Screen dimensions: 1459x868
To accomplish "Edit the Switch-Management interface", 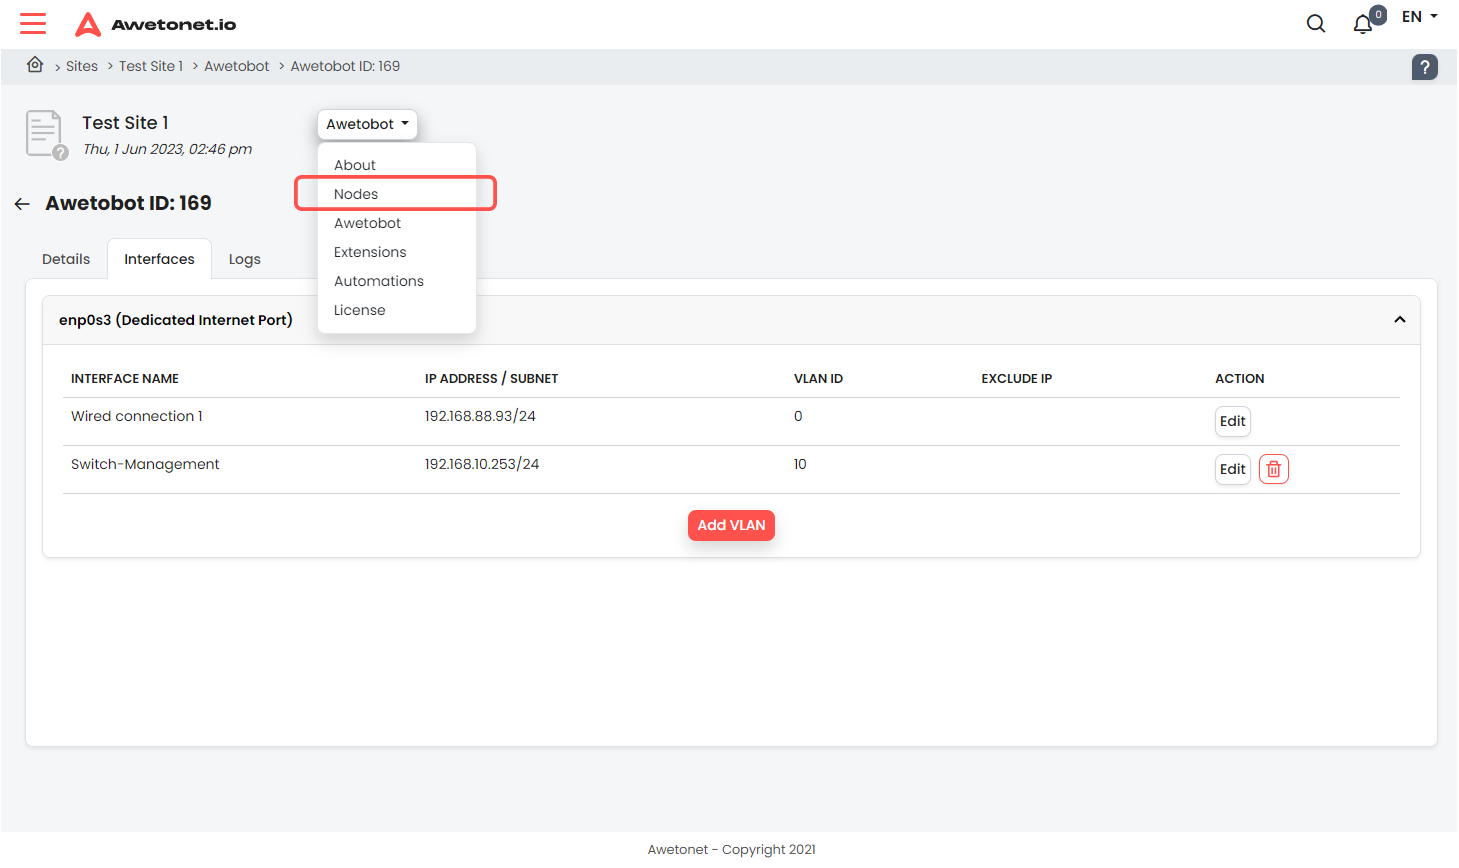I will tap(1232, 469).
